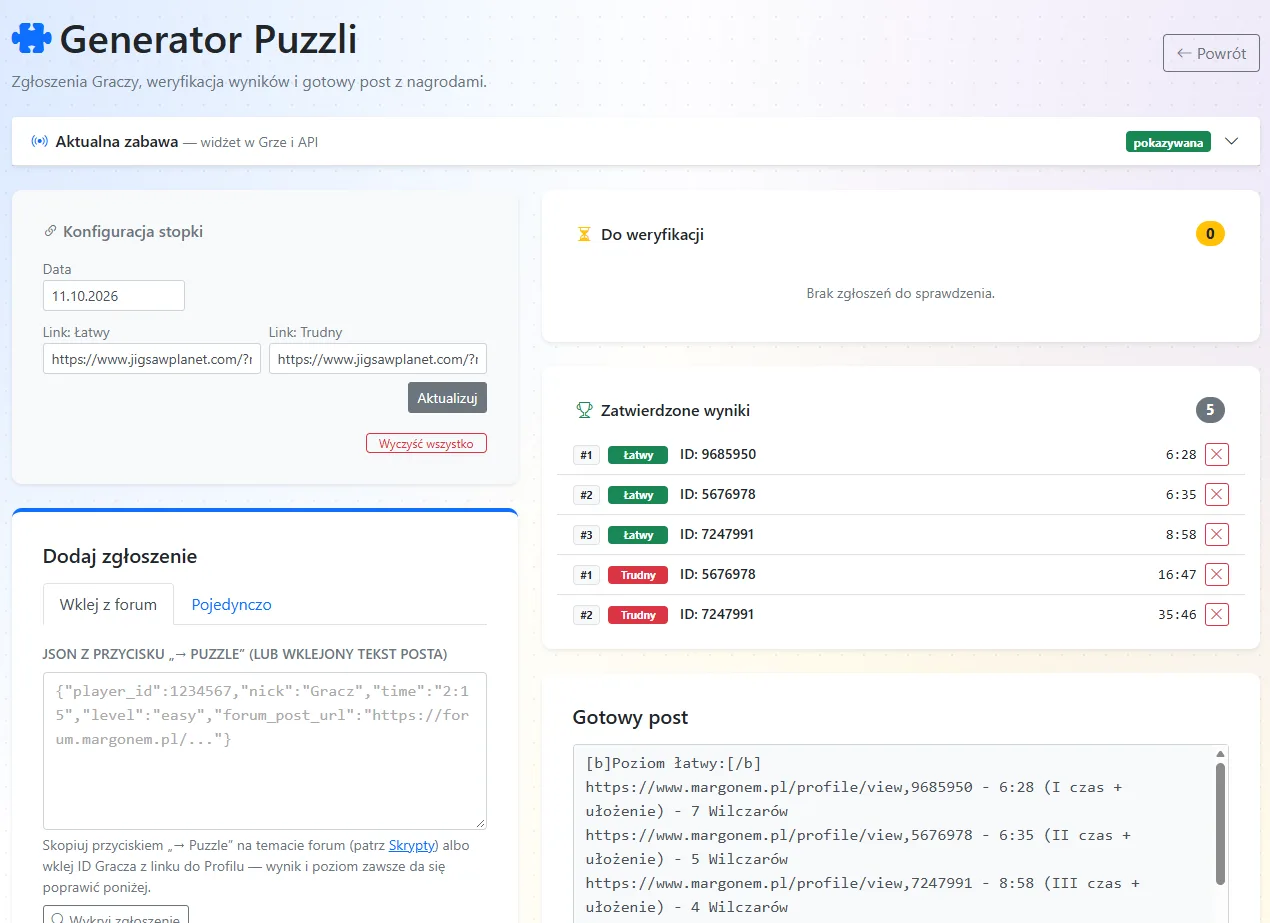Click the Gotowy post scrollbar thumb
Screen dimensions: 1270x923
1220,824
